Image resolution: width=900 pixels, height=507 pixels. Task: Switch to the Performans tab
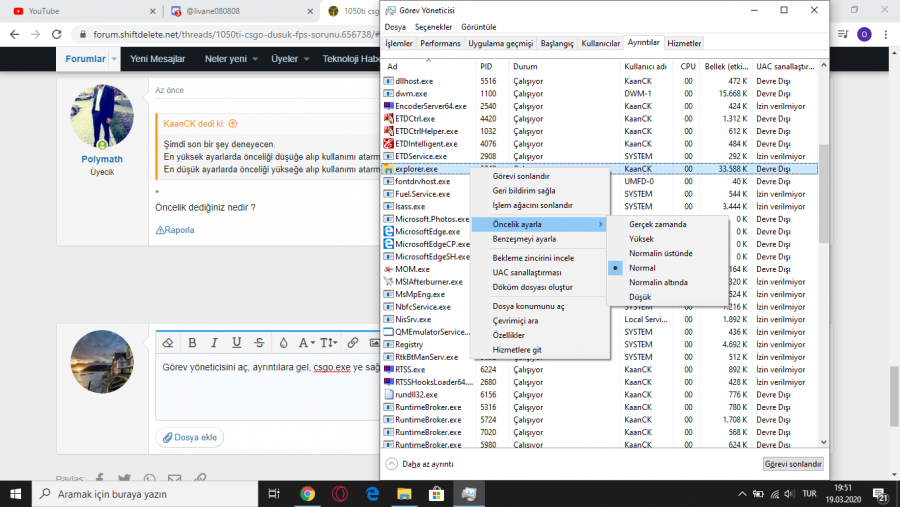pos(440,44)
